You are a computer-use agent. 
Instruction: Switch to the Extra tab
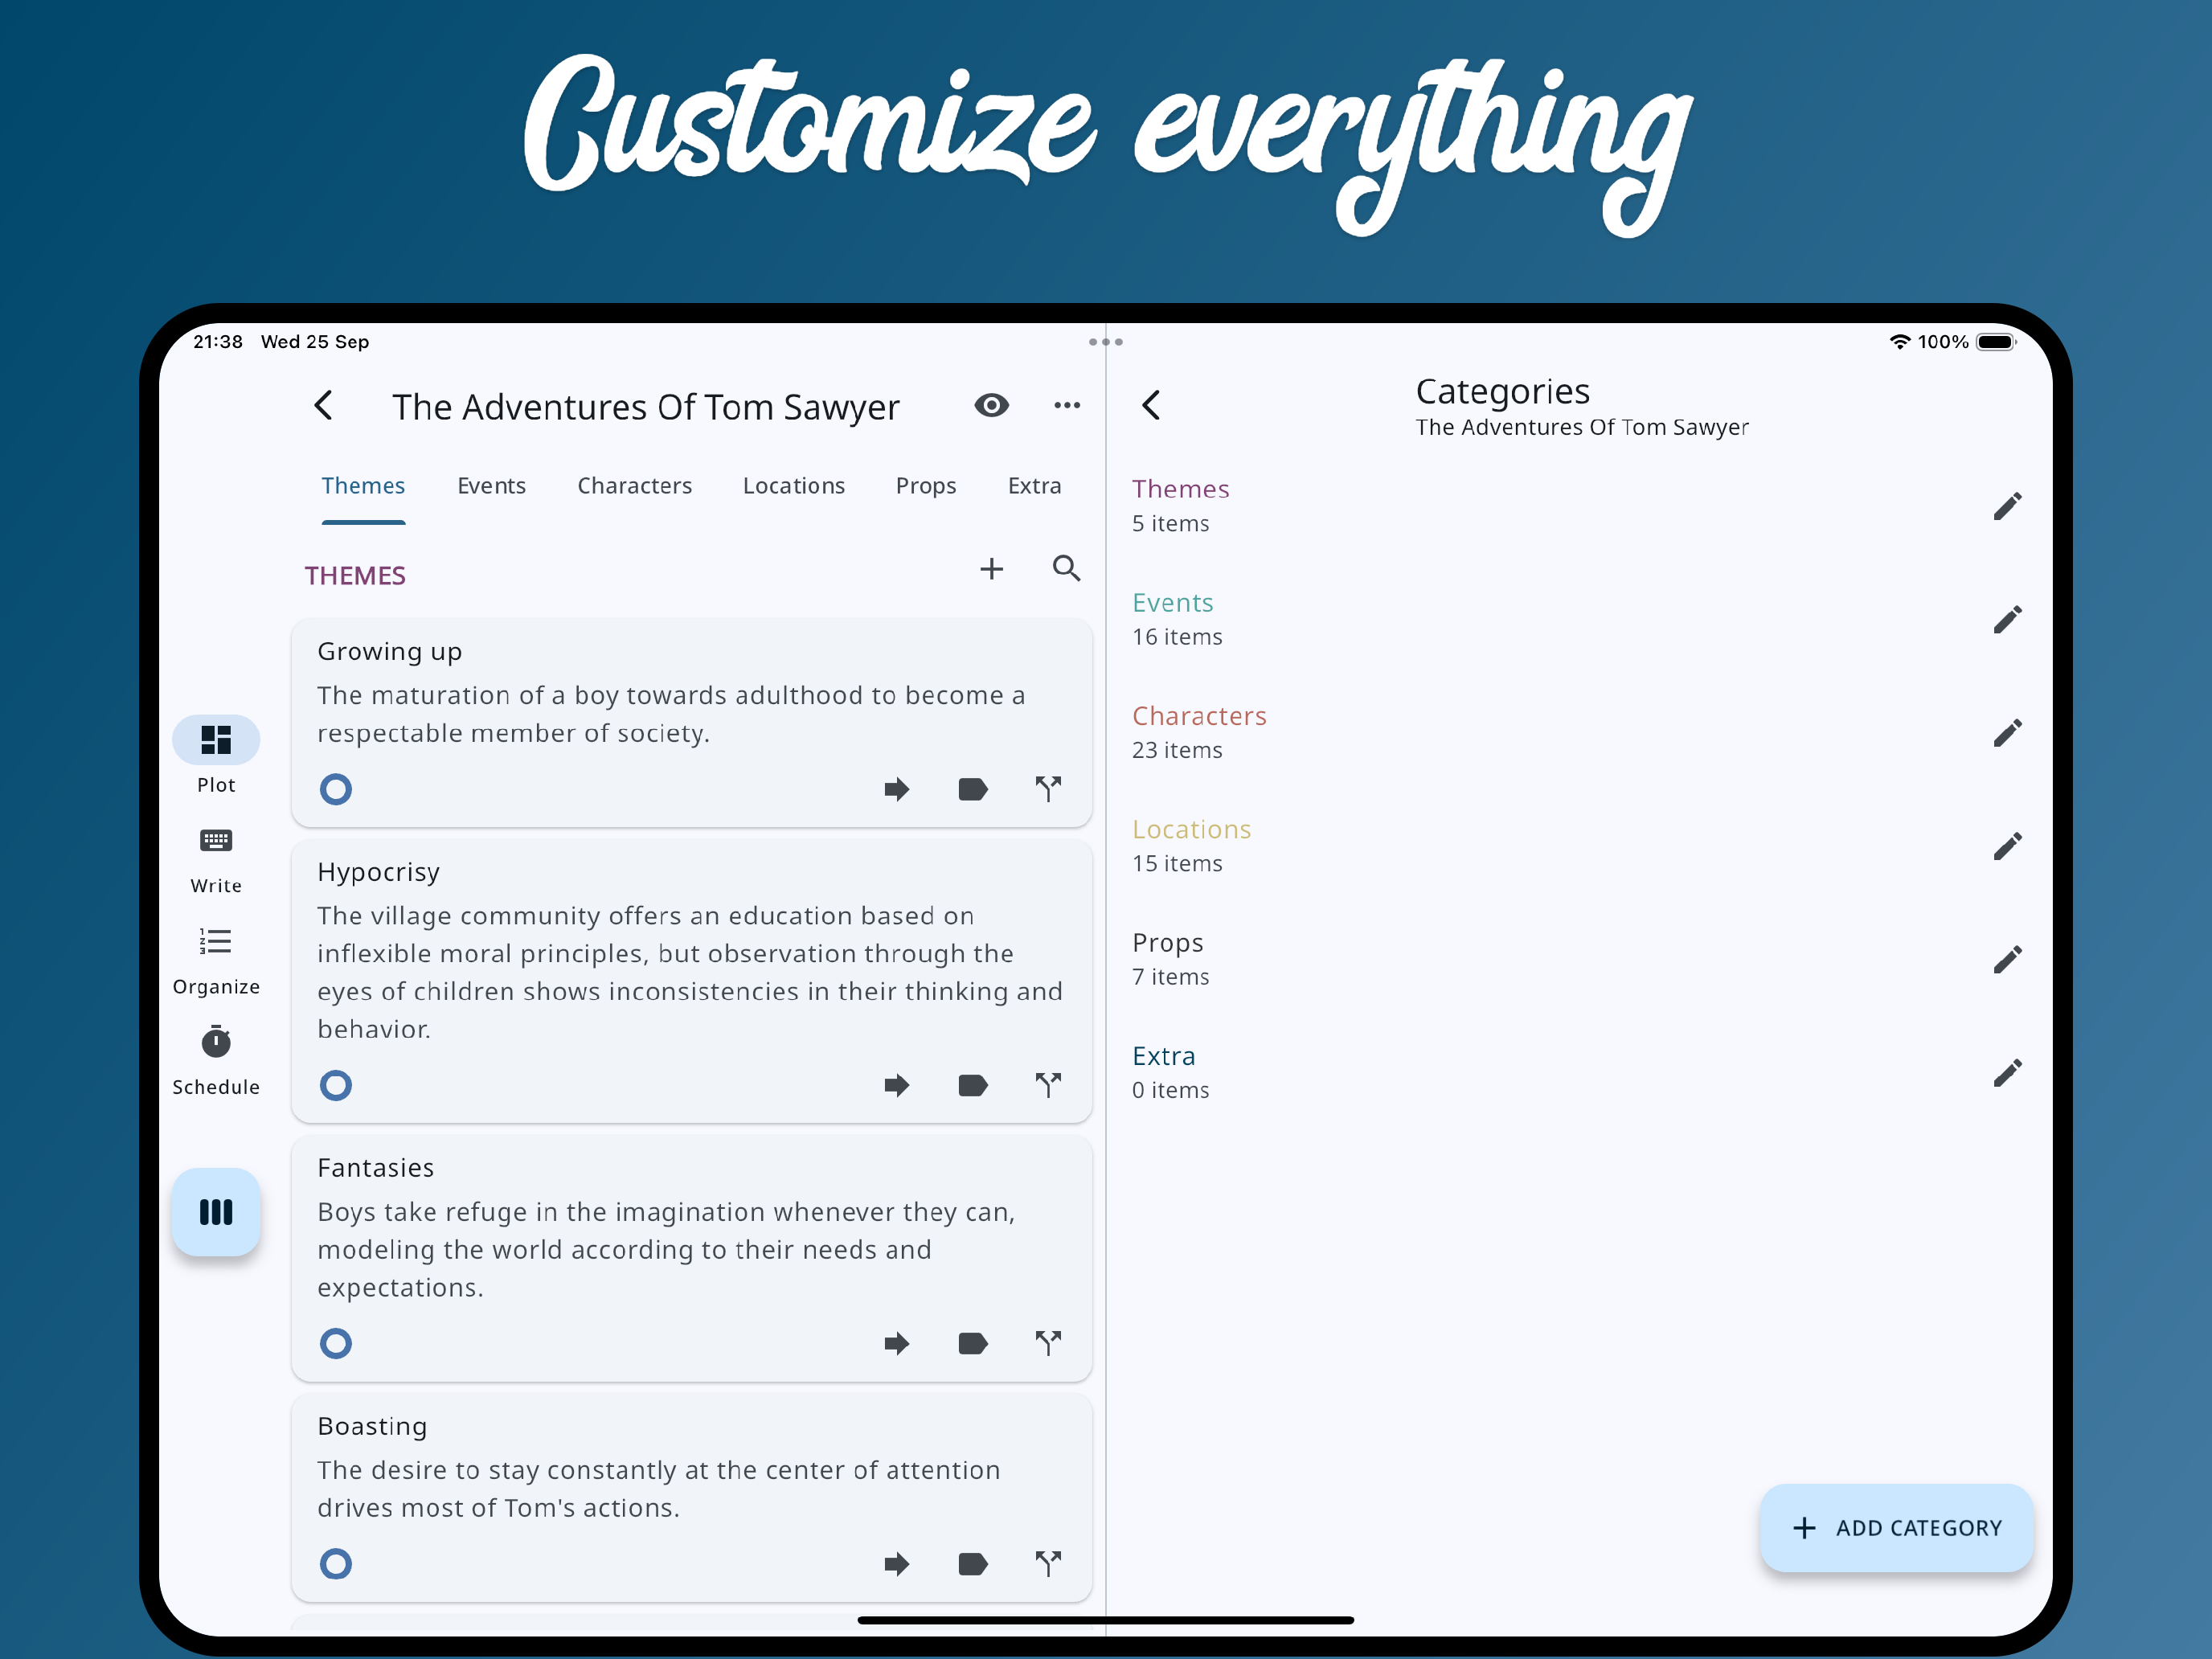(x=1034, y=486)
